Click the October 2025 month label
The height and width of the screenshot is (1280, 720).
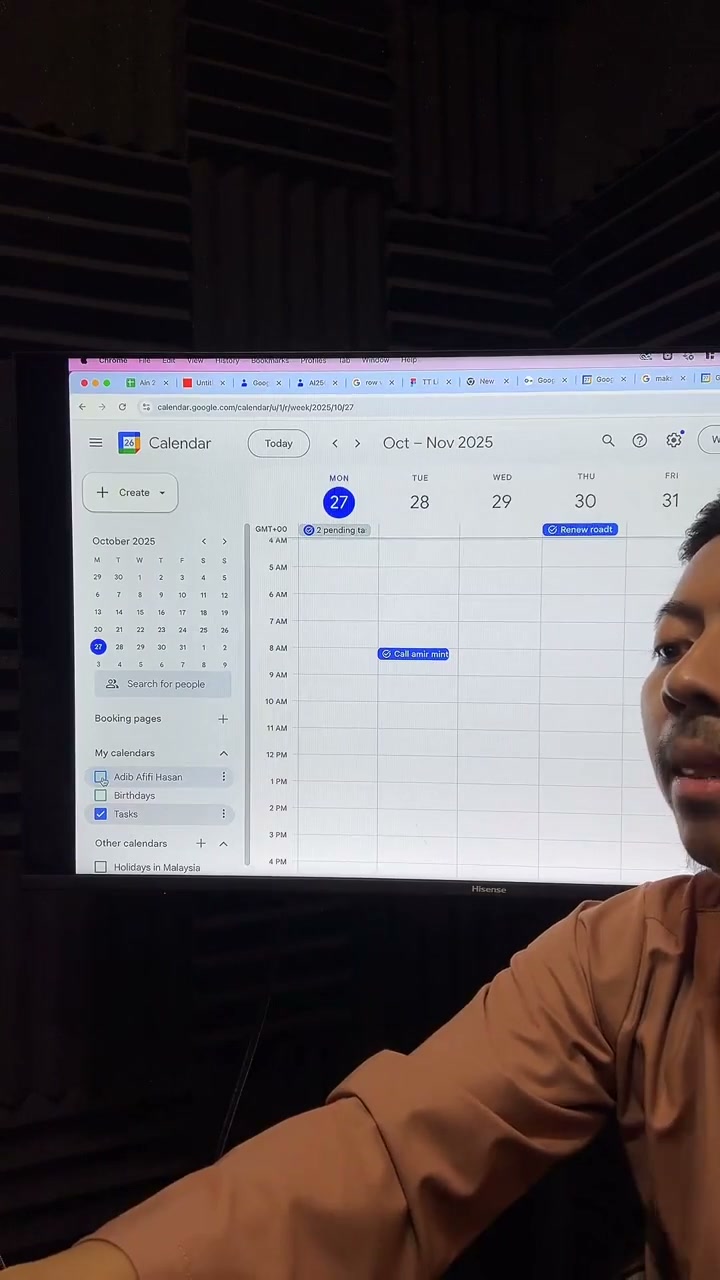click(124, 541)
